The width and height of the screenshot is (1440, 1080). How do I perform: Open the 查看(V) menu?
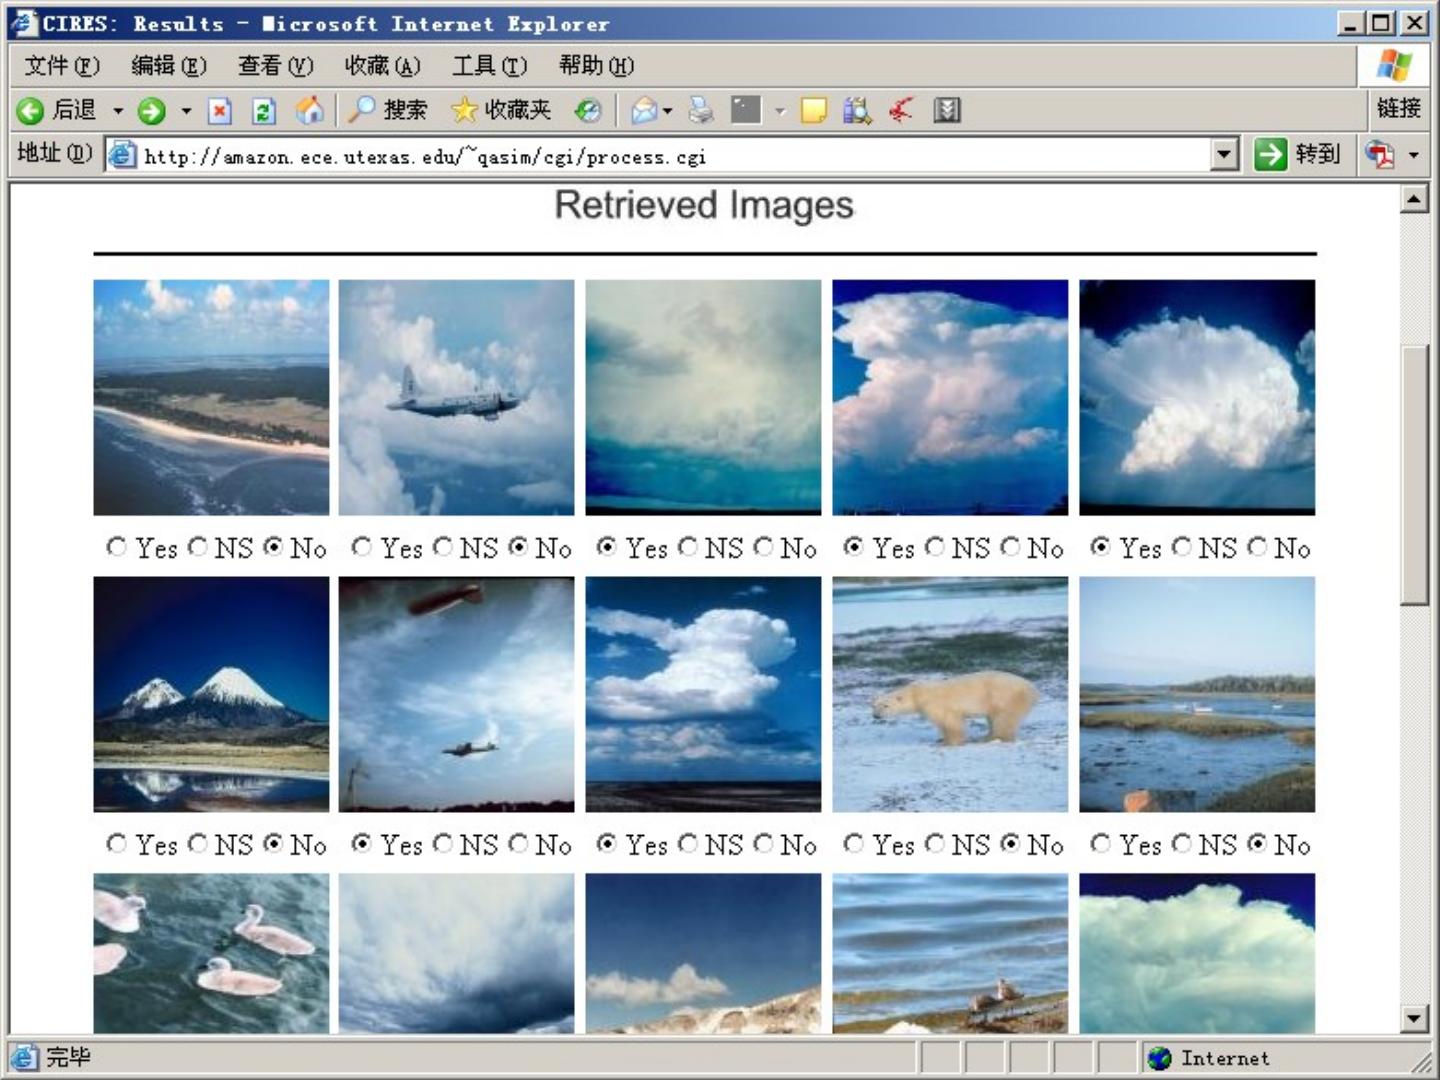275,66
